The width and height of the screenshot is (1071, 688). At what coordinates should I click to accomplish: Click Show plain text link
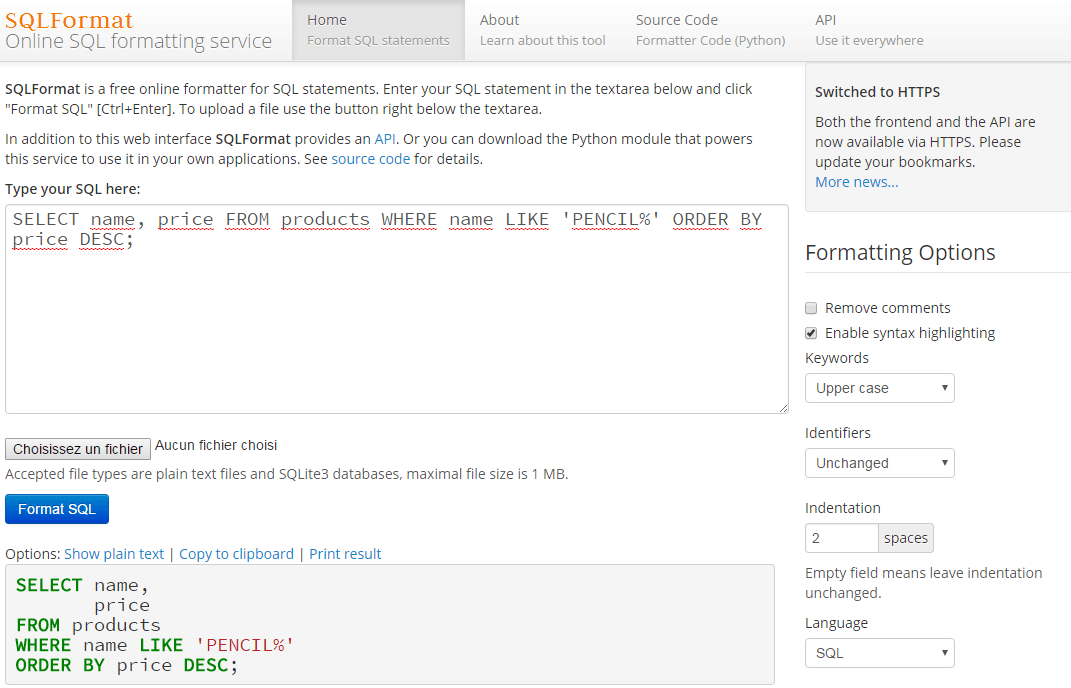click(114, 554)
